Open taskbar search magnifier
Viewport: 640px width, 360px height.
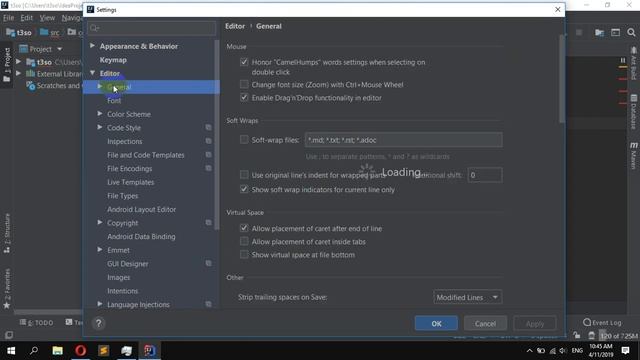(34, 351)
